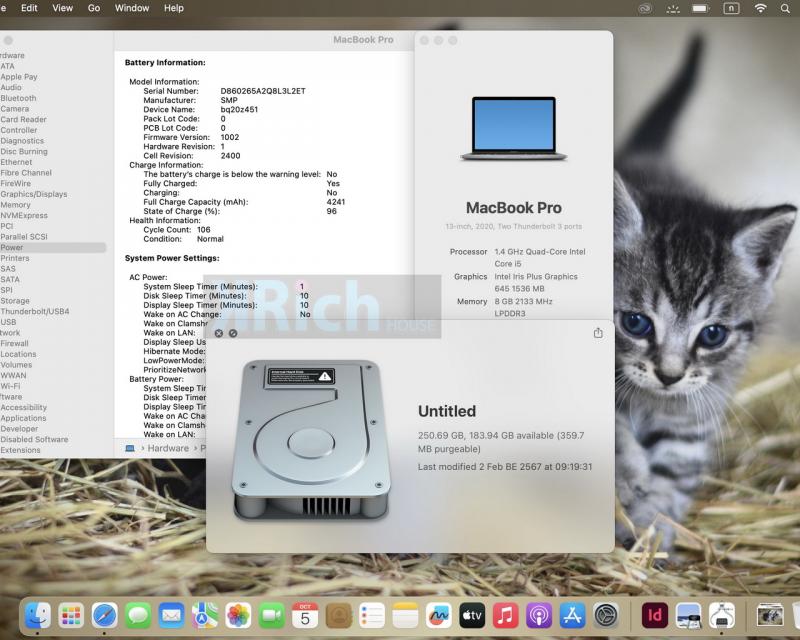The width and height of the screenshot is (800, 640).
Task: Open Spotlight search in the menu bar
Action: pos(785,8)
